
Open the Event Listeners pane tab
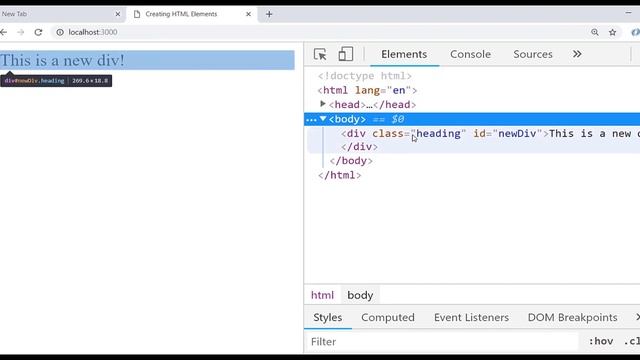471,318
